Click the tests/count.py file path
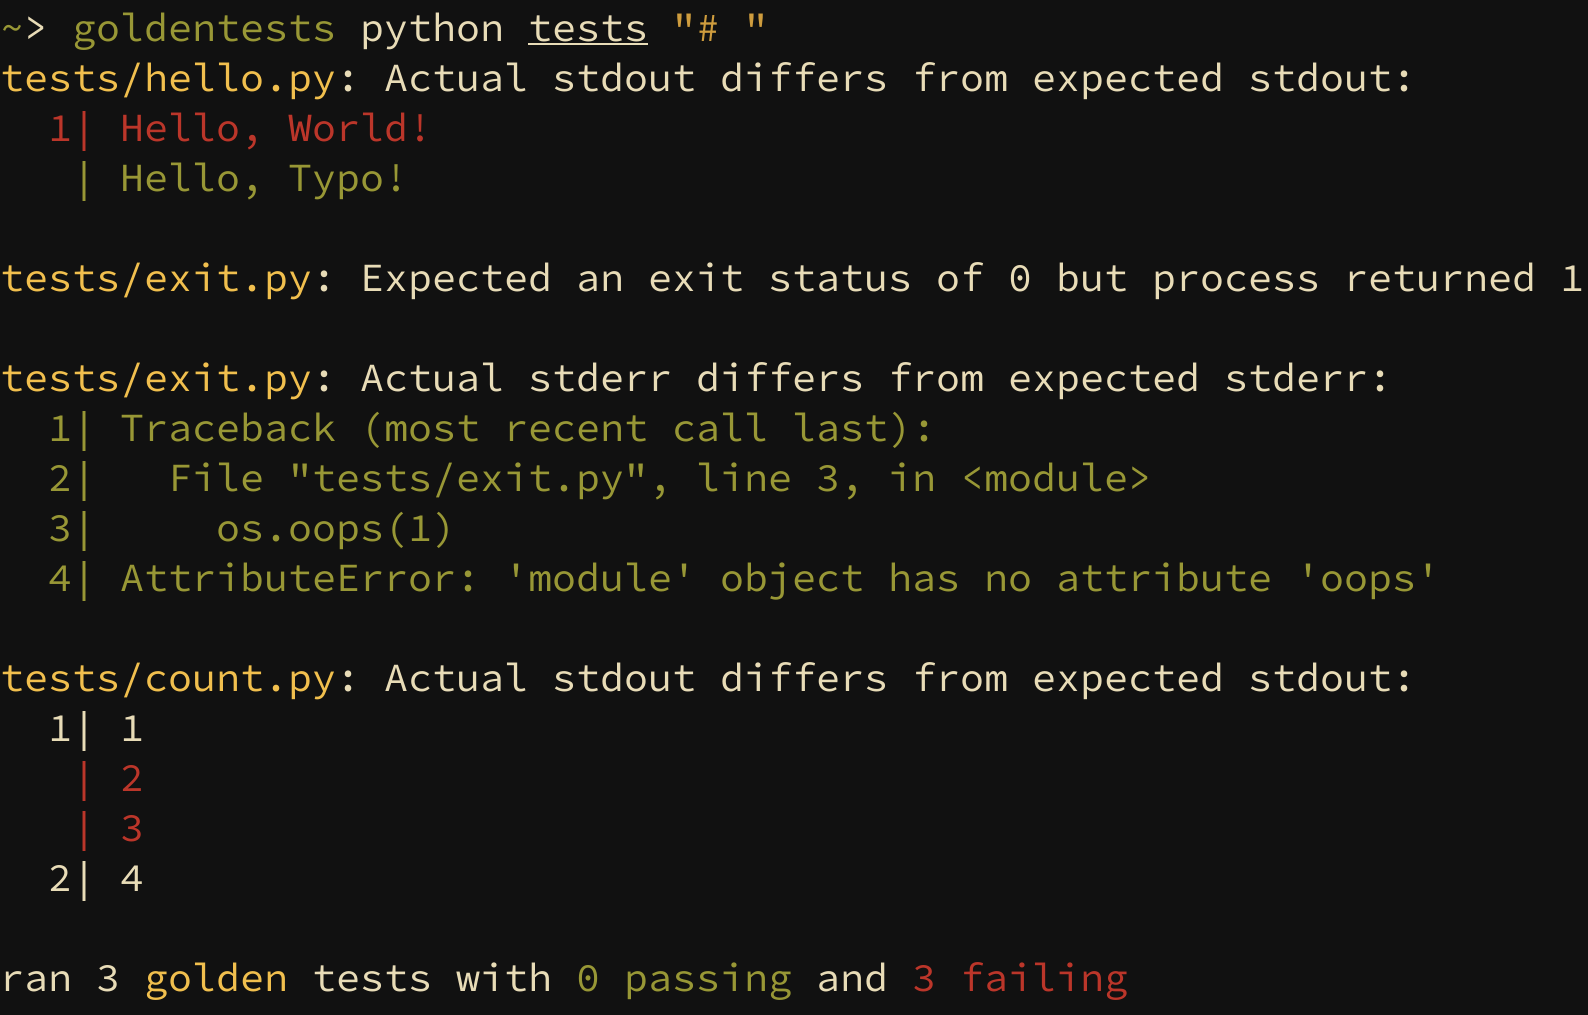1588x1015 pixels. pos(168,679)
